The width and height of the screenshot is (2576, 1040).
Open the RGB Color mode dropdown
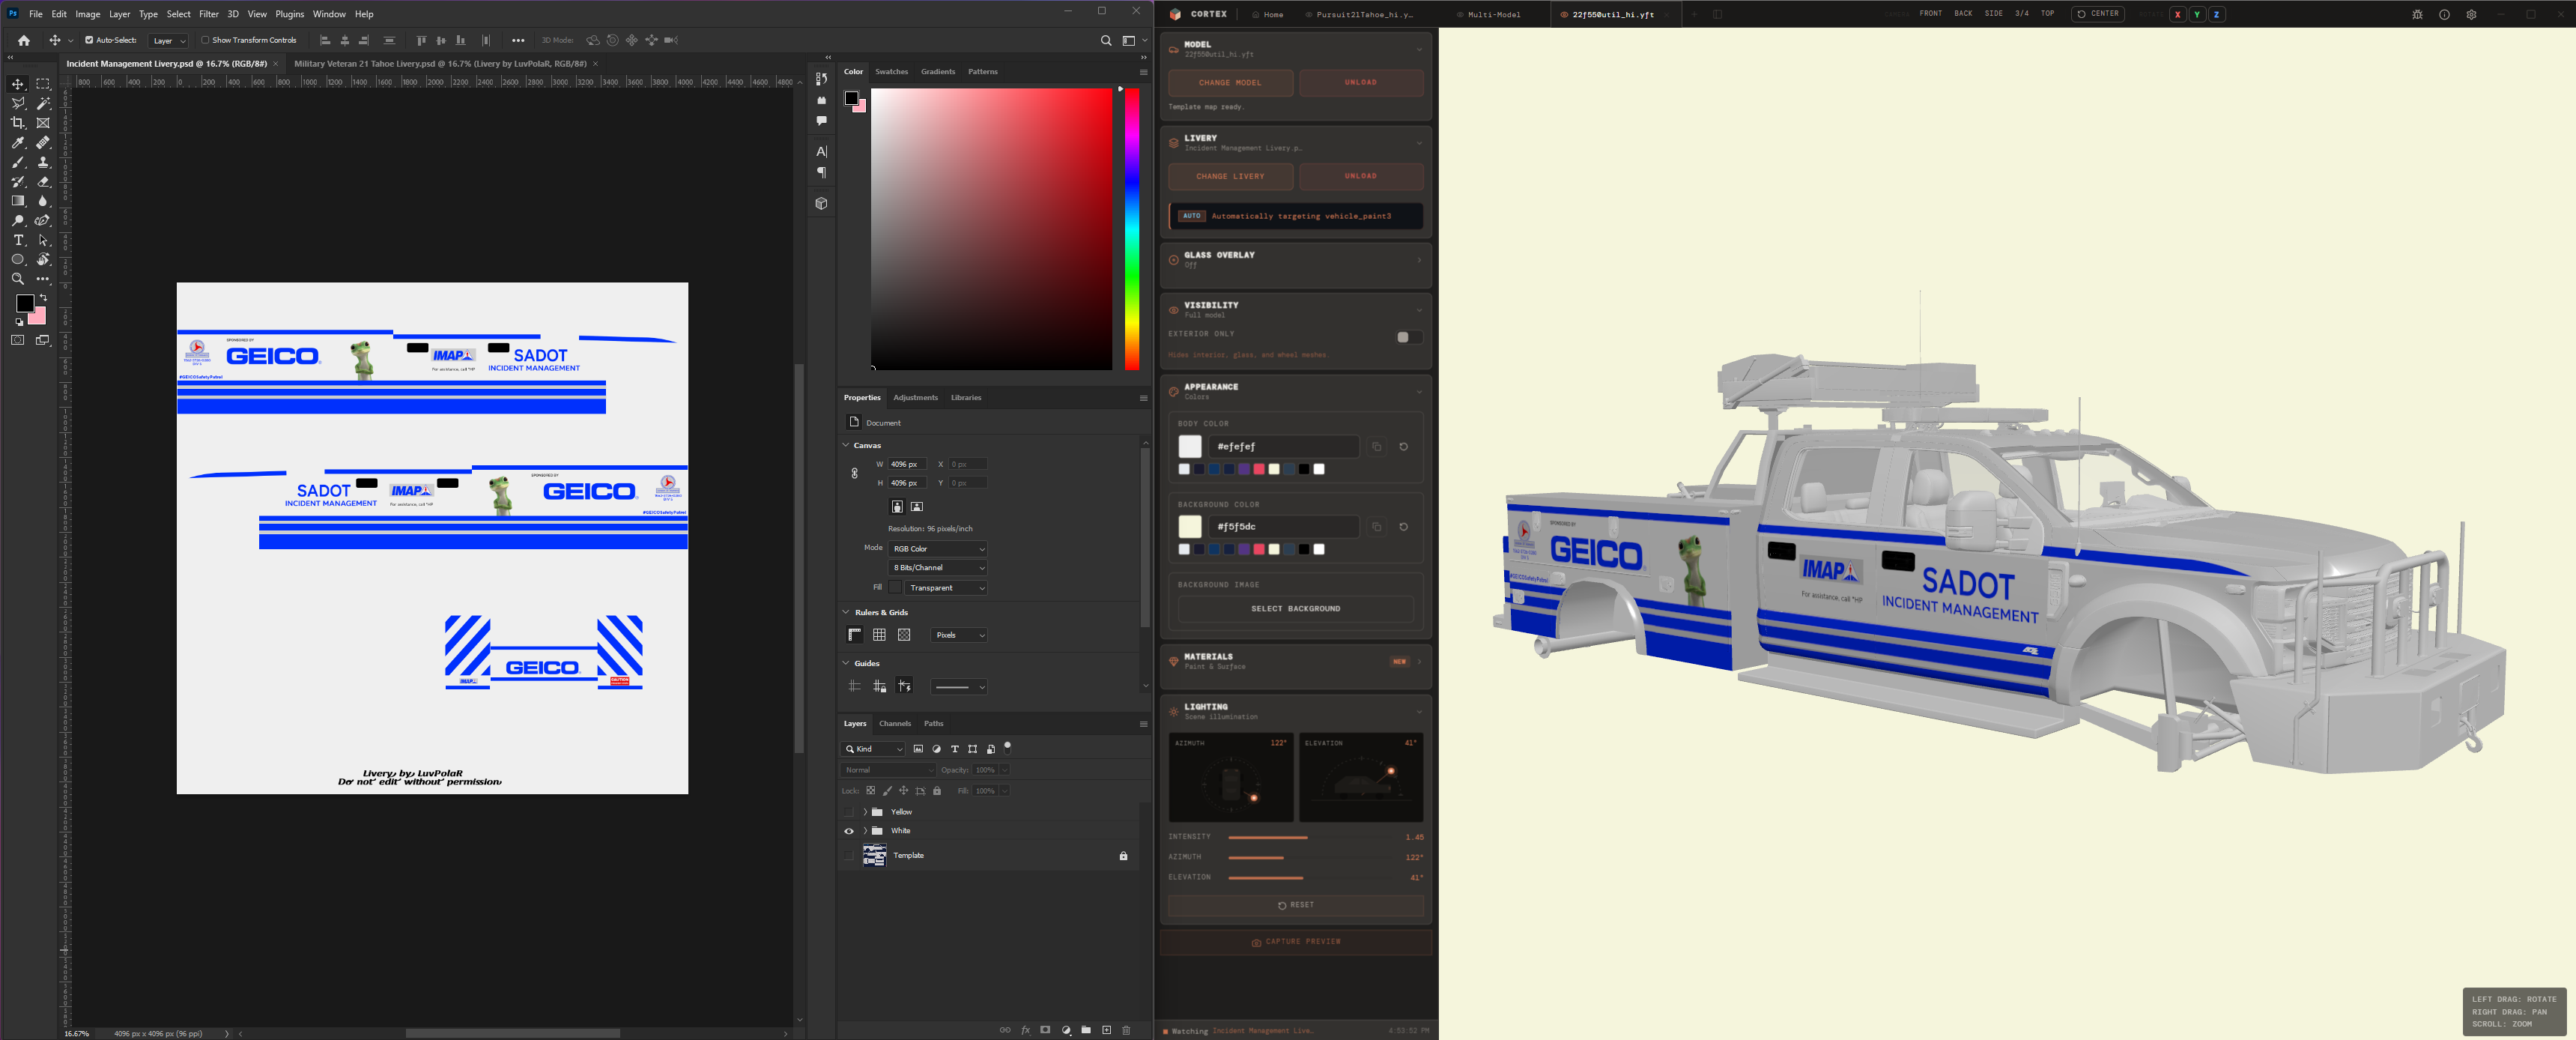938,549
